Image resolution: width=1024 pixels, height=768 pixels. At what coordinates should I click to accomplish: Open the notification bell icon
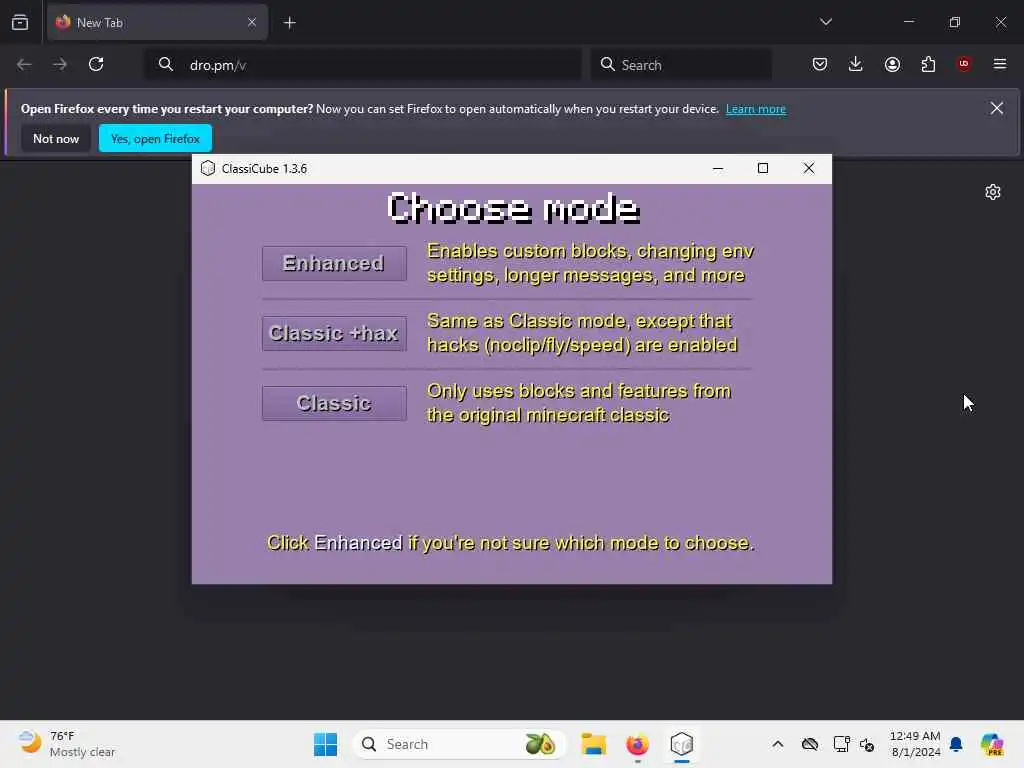tap(956, 744)
